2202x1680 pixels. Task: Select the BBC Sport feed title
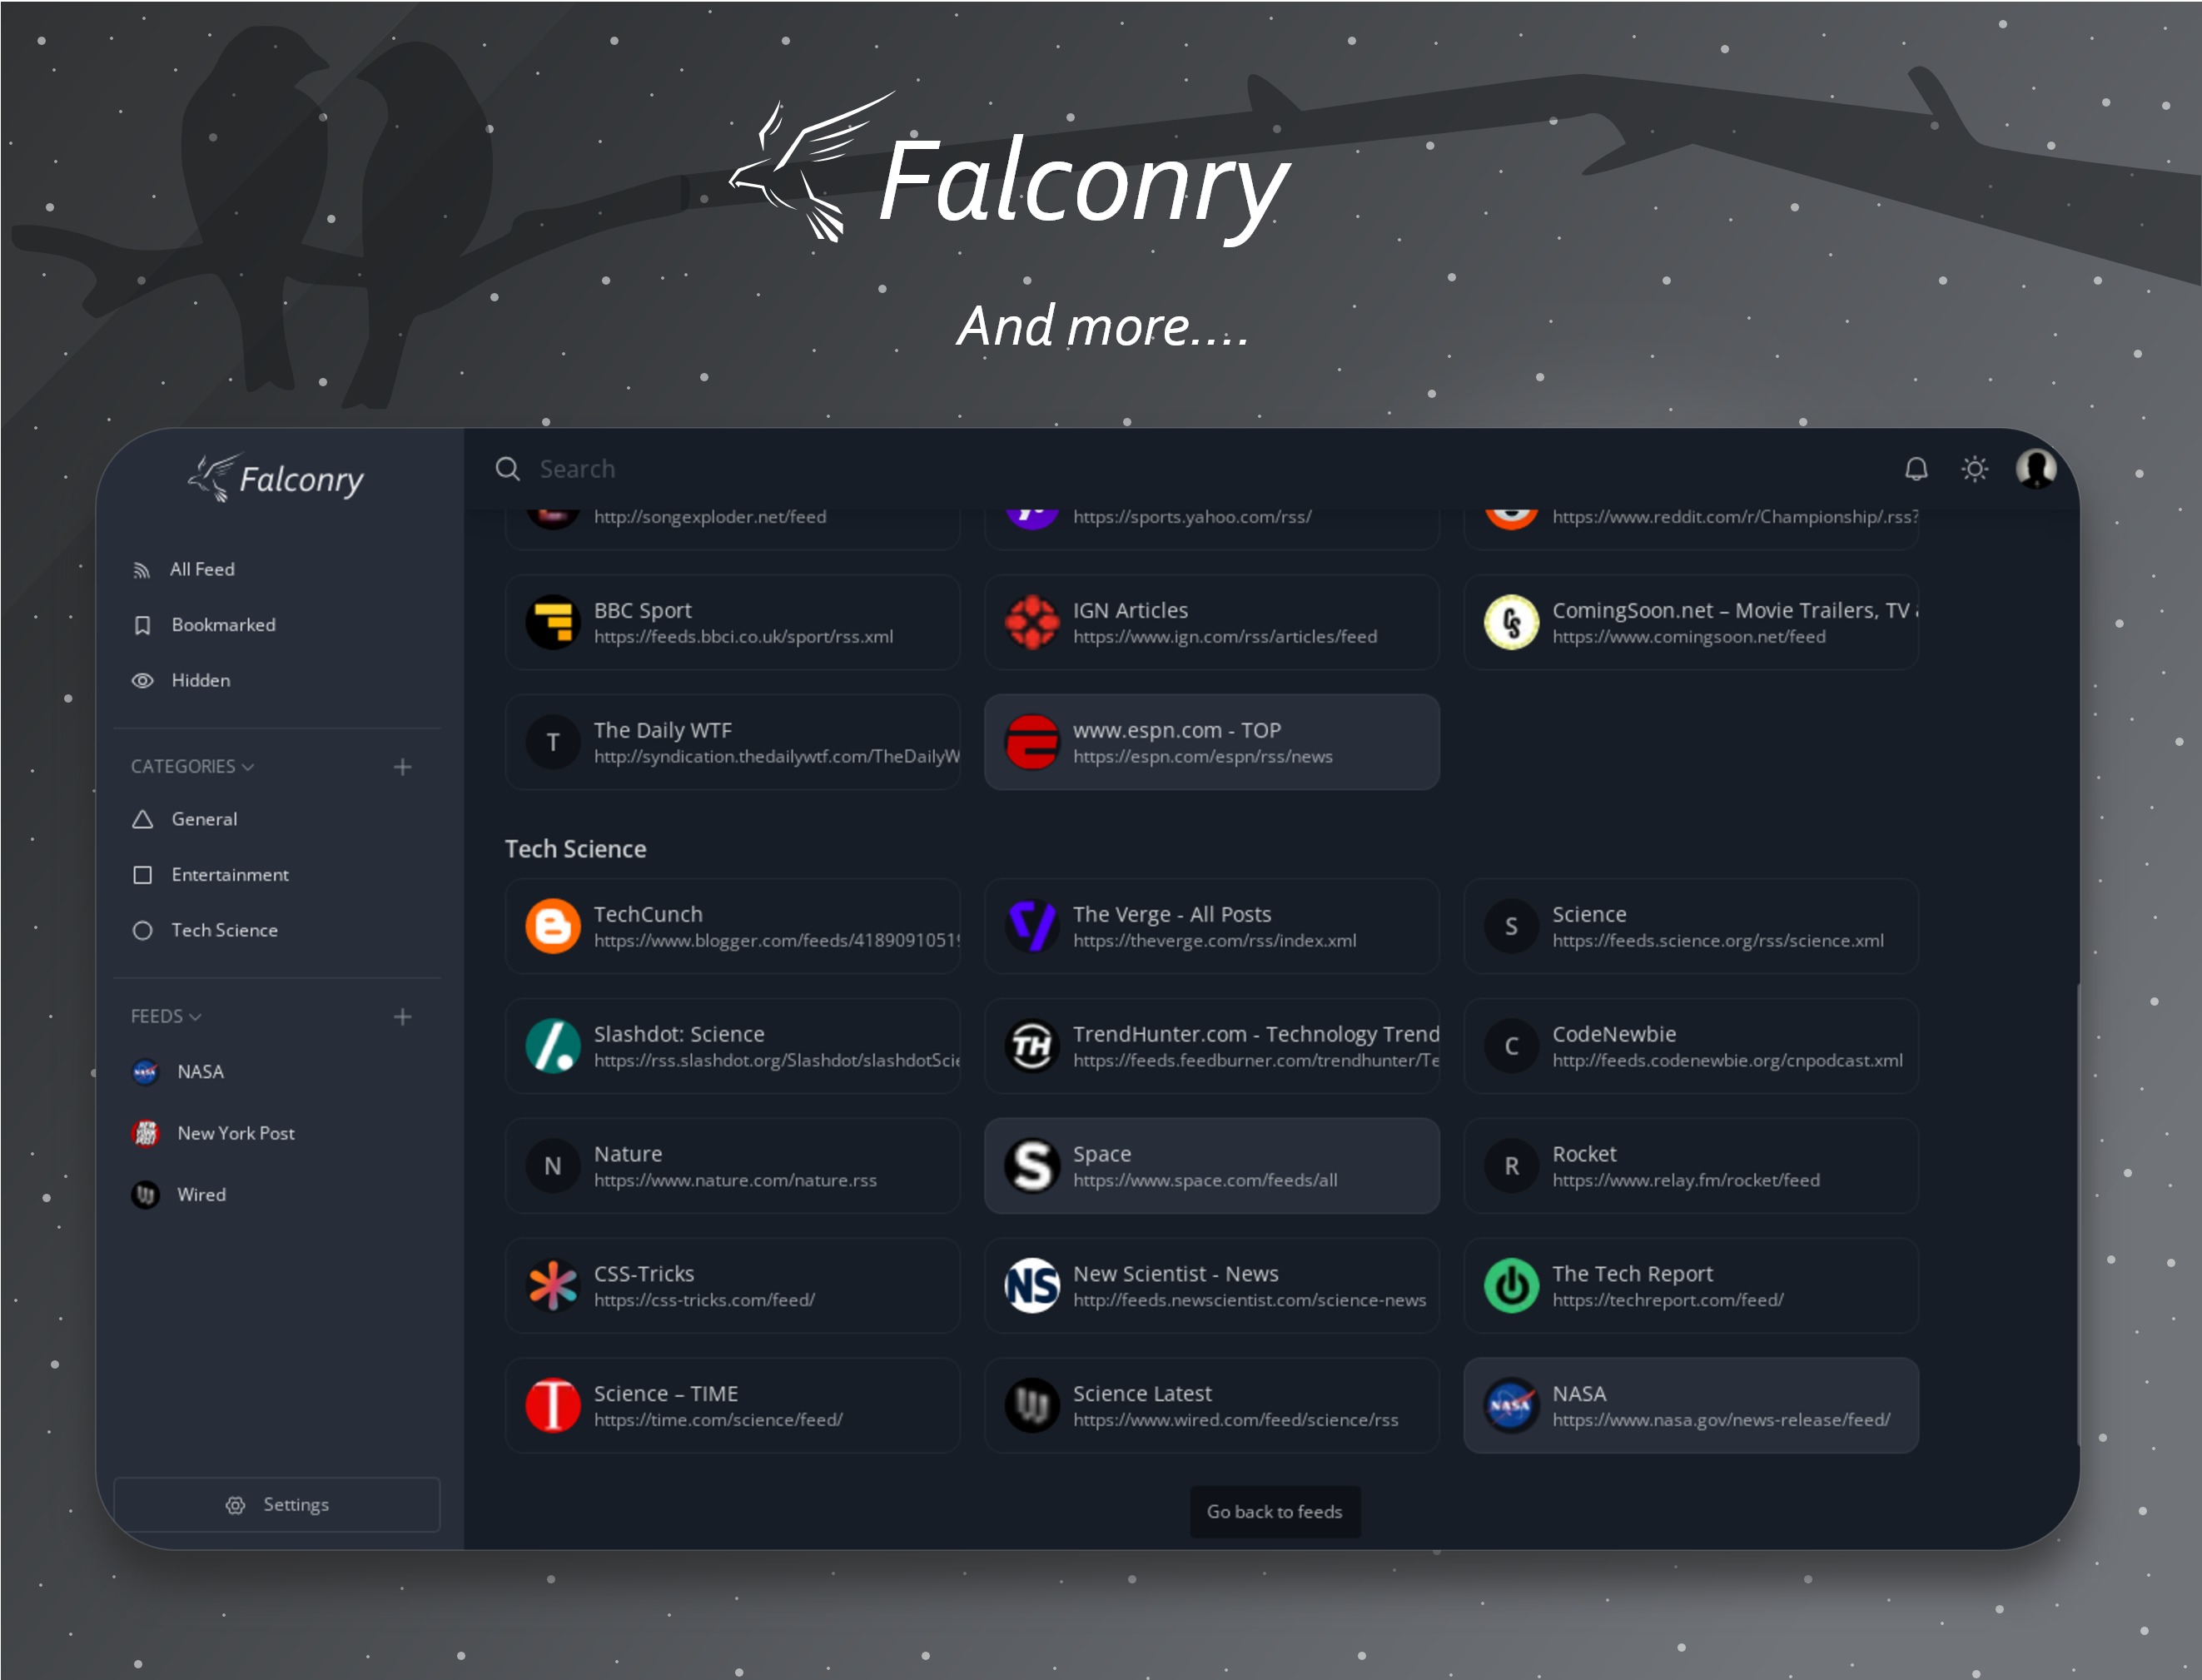tap(643, 610)
